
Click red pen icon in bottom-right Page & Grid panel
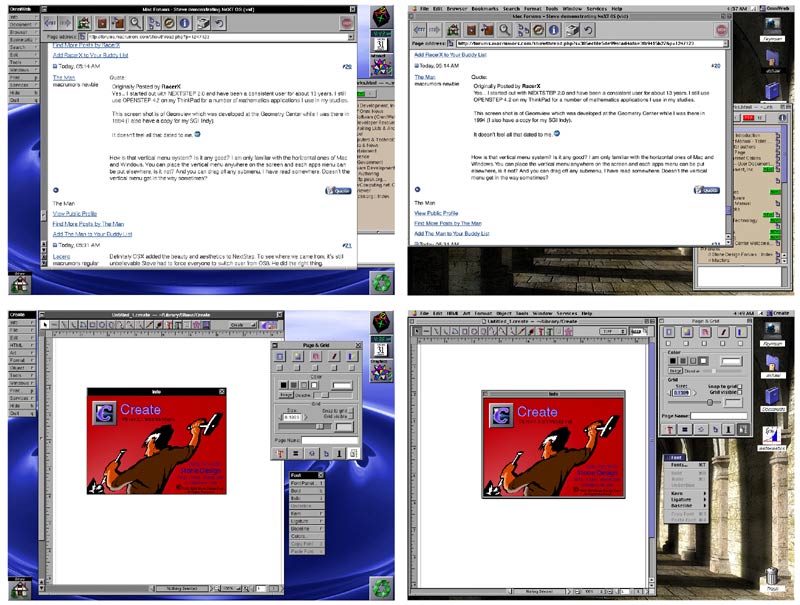723,332
